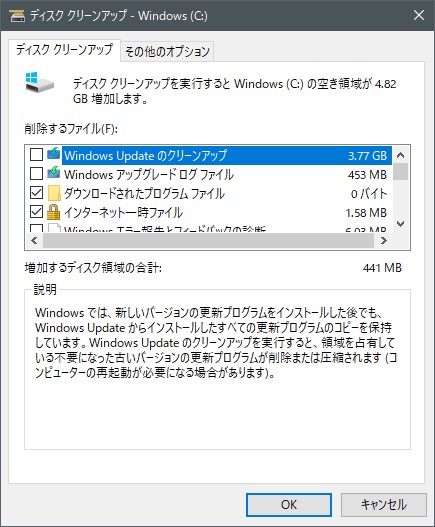Click the Windows drive icon near the summary
This screenshot has height=527, width=435.
coord(39,82)
